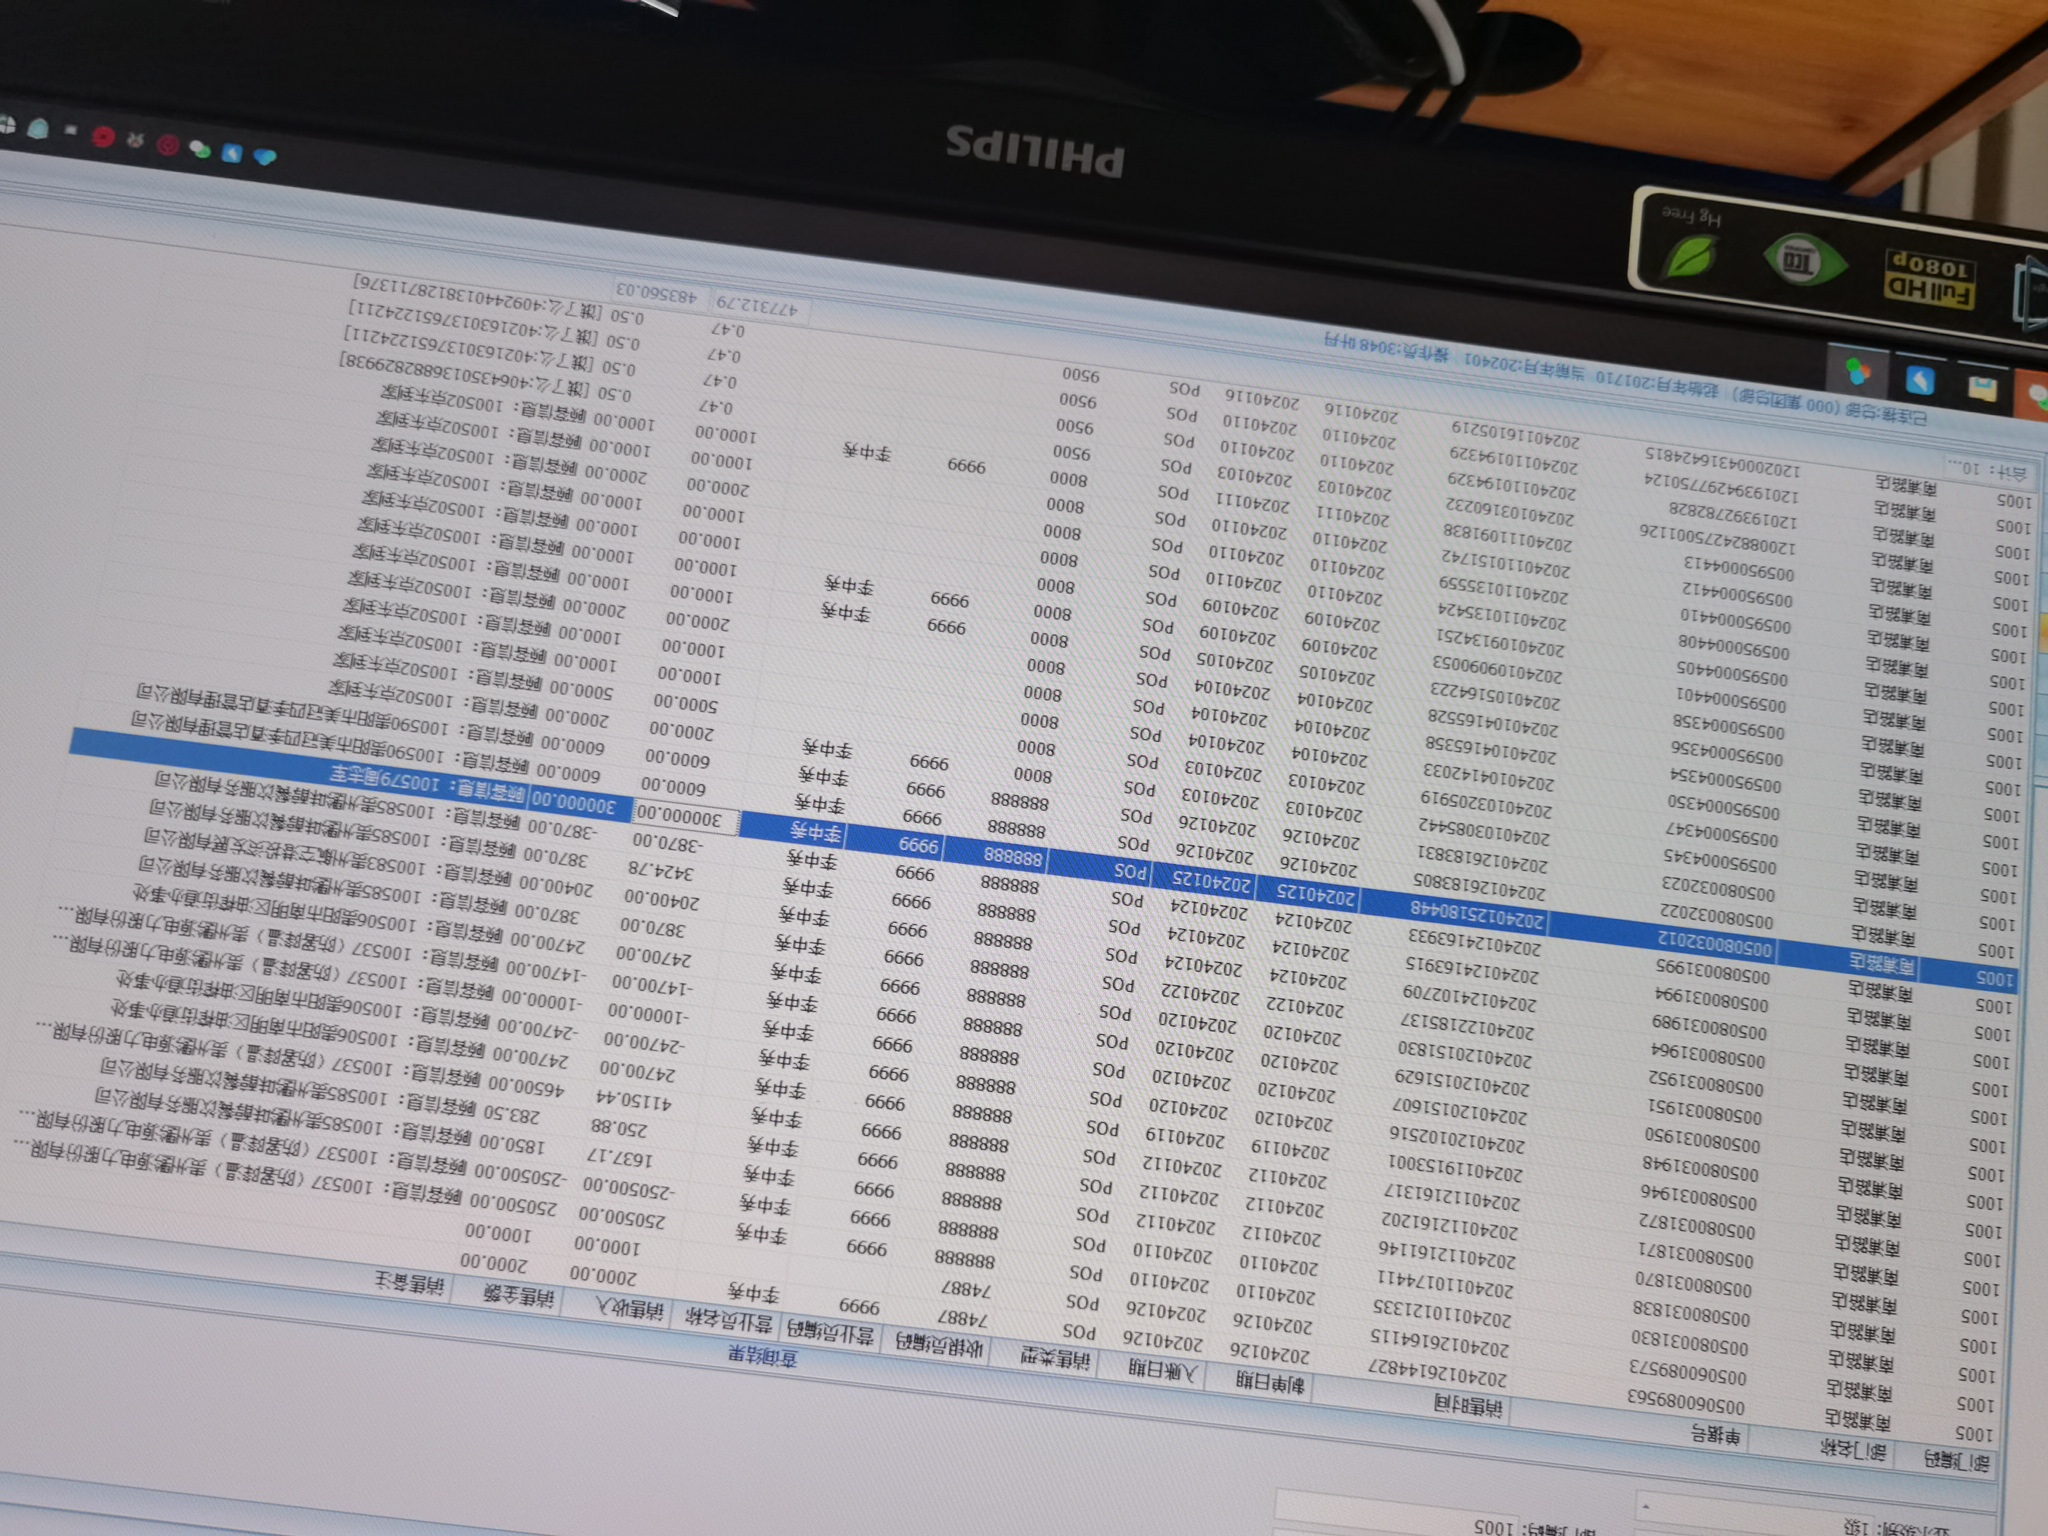Open the yellow file folder taskbar icon
Image resolution: width=2048 pixels, height=1536 pixels.
1984,389
